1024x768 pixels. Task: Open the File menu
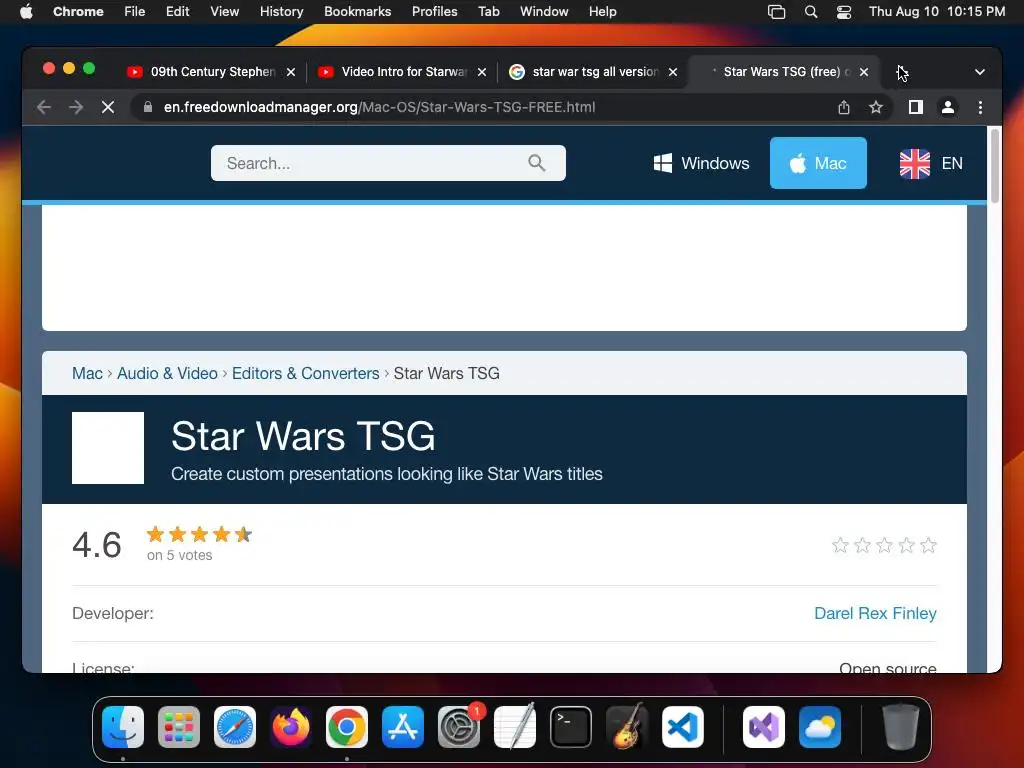135,12
